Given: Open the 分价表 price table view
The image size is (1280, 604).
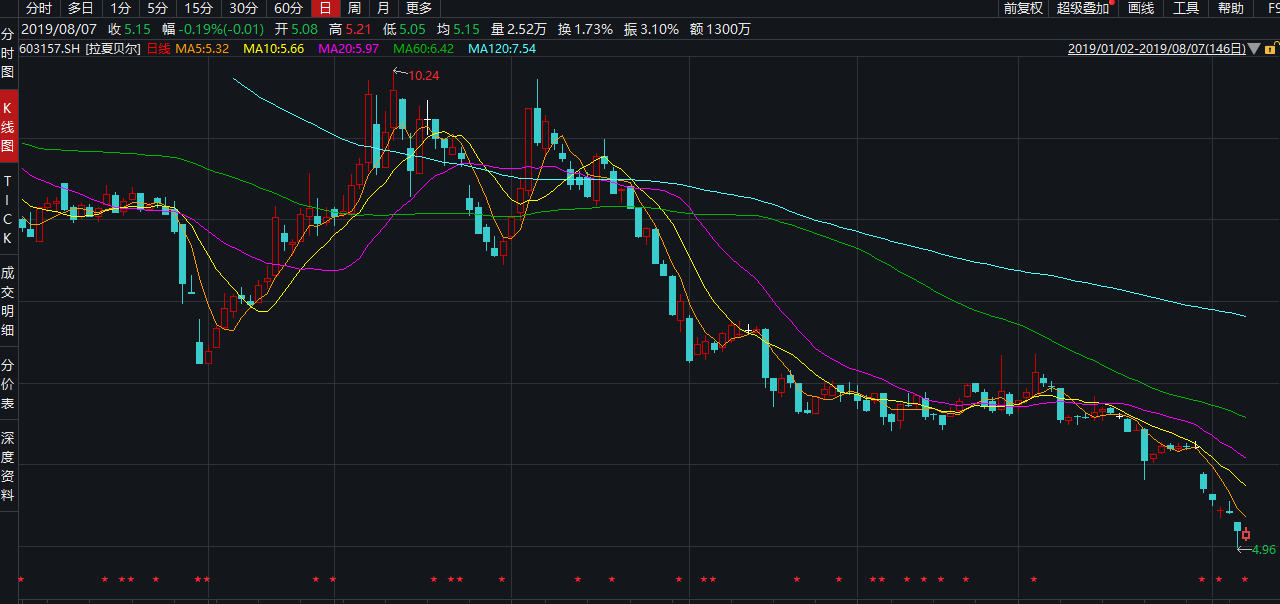Looking at the screenshot, I should tap(8, 385).
